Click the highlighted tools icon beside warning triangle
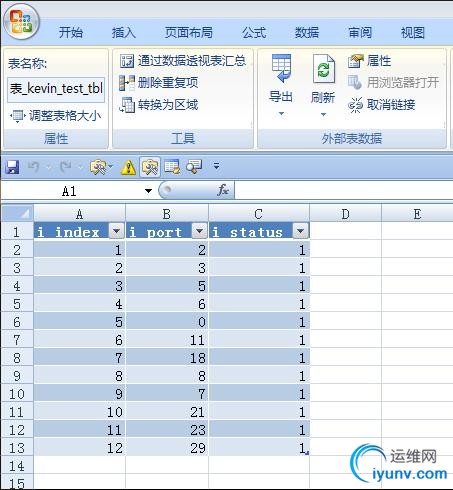The width and height of the screenshot is (453, 490). 150,167
